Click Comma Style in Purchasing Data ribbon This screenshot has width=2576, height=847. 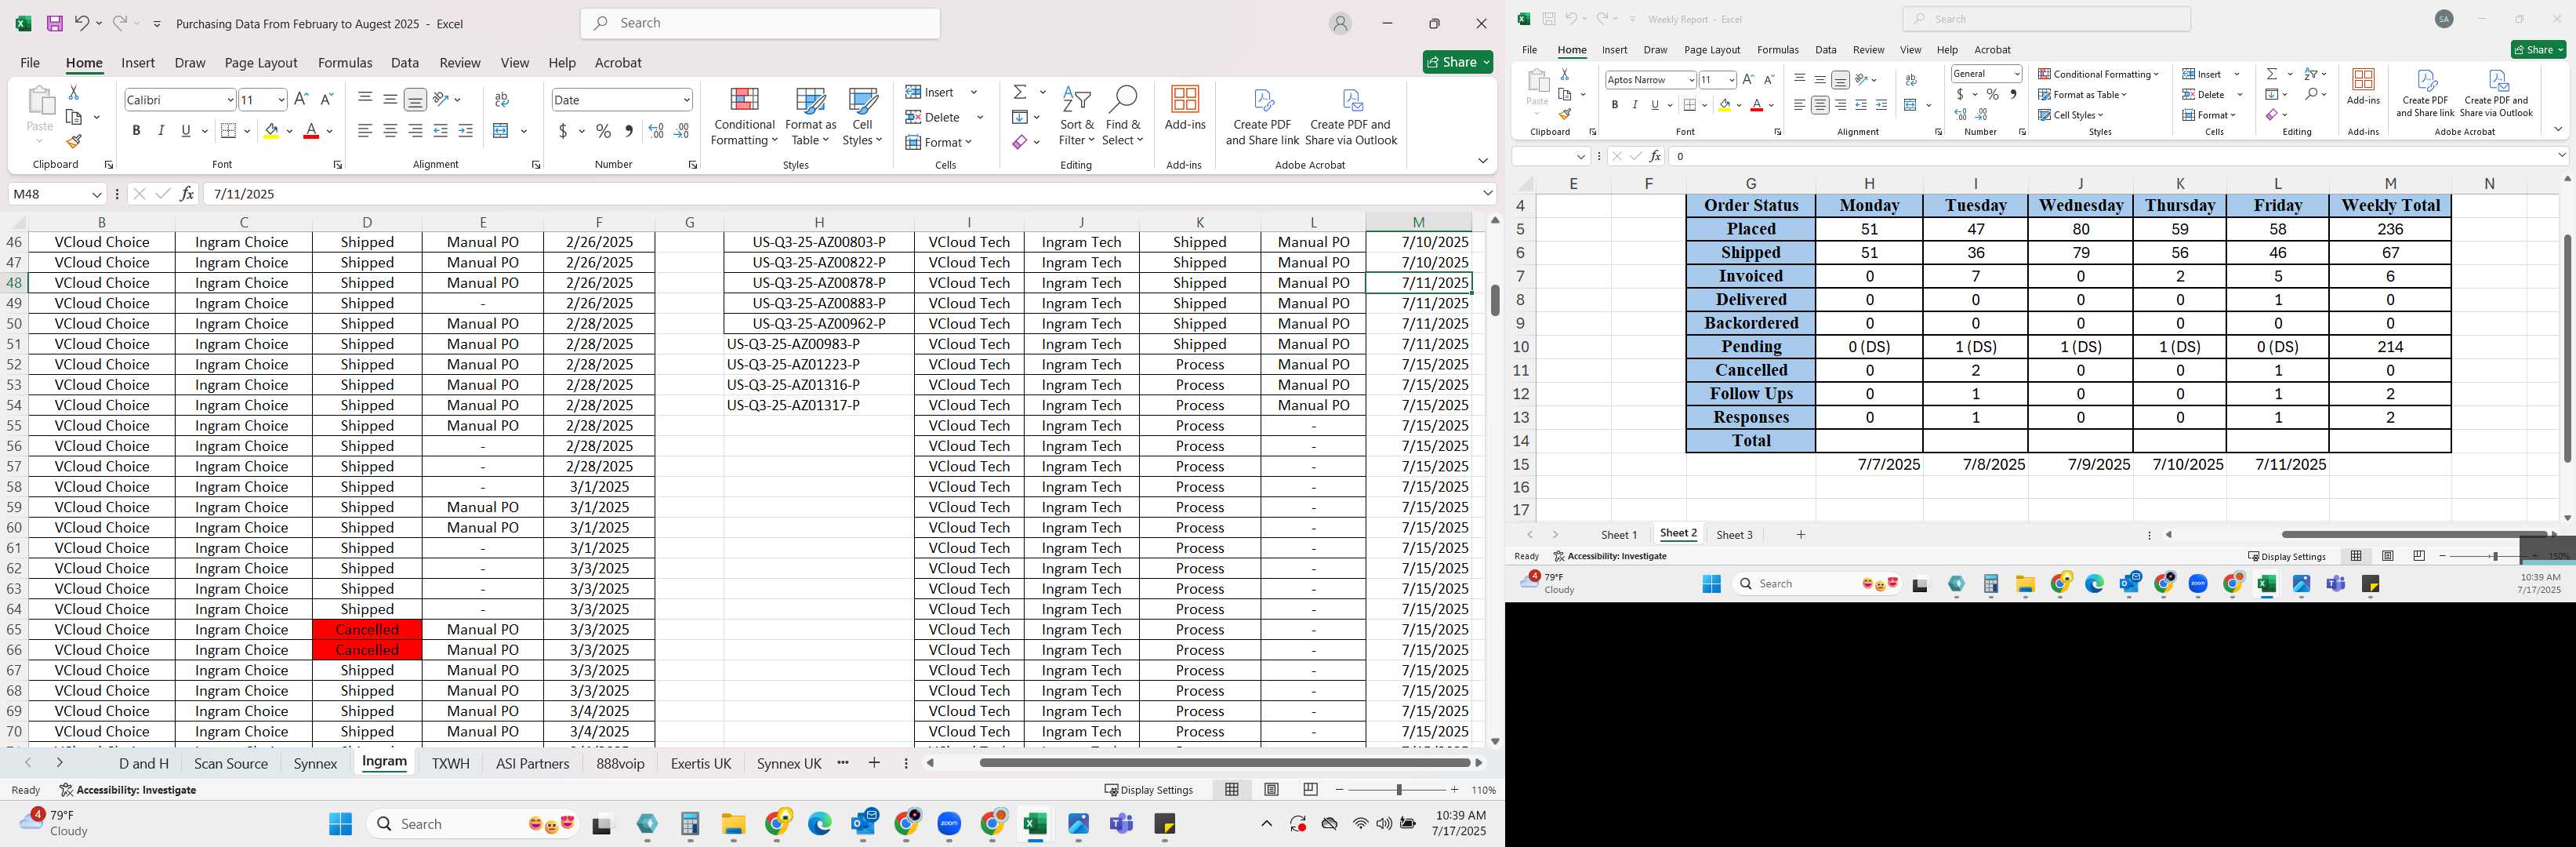coord(628,131)
